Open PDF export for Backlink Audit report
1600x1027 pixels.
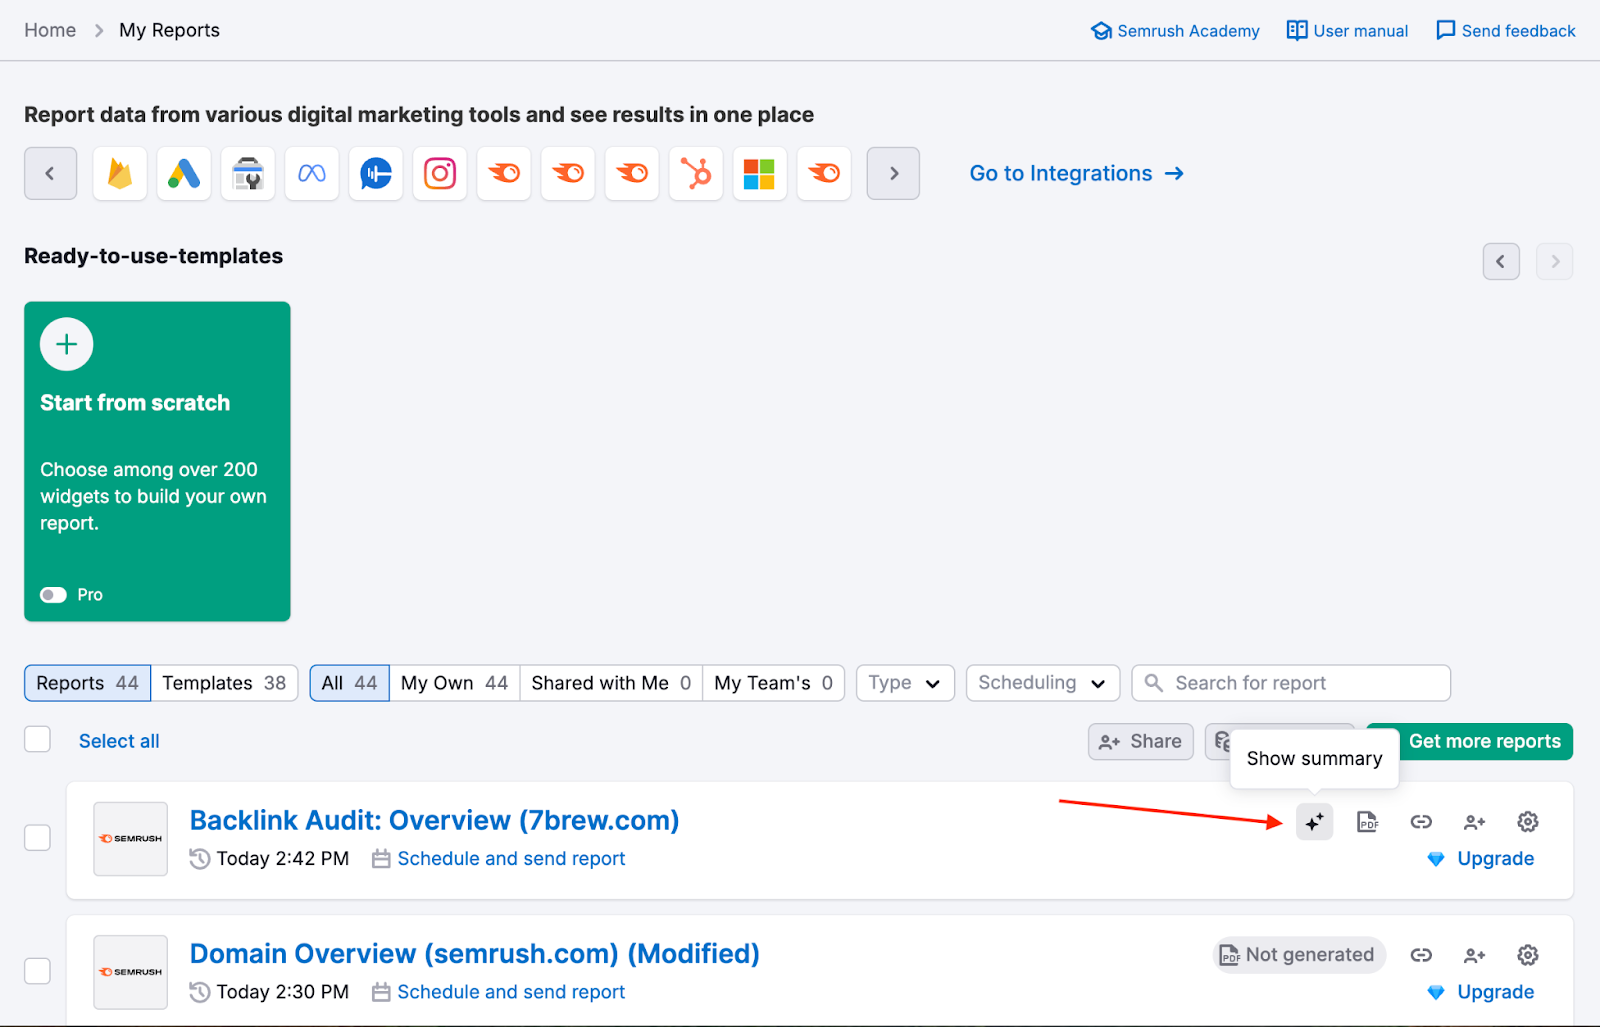pyautogui.click(x=1367, y=822)
